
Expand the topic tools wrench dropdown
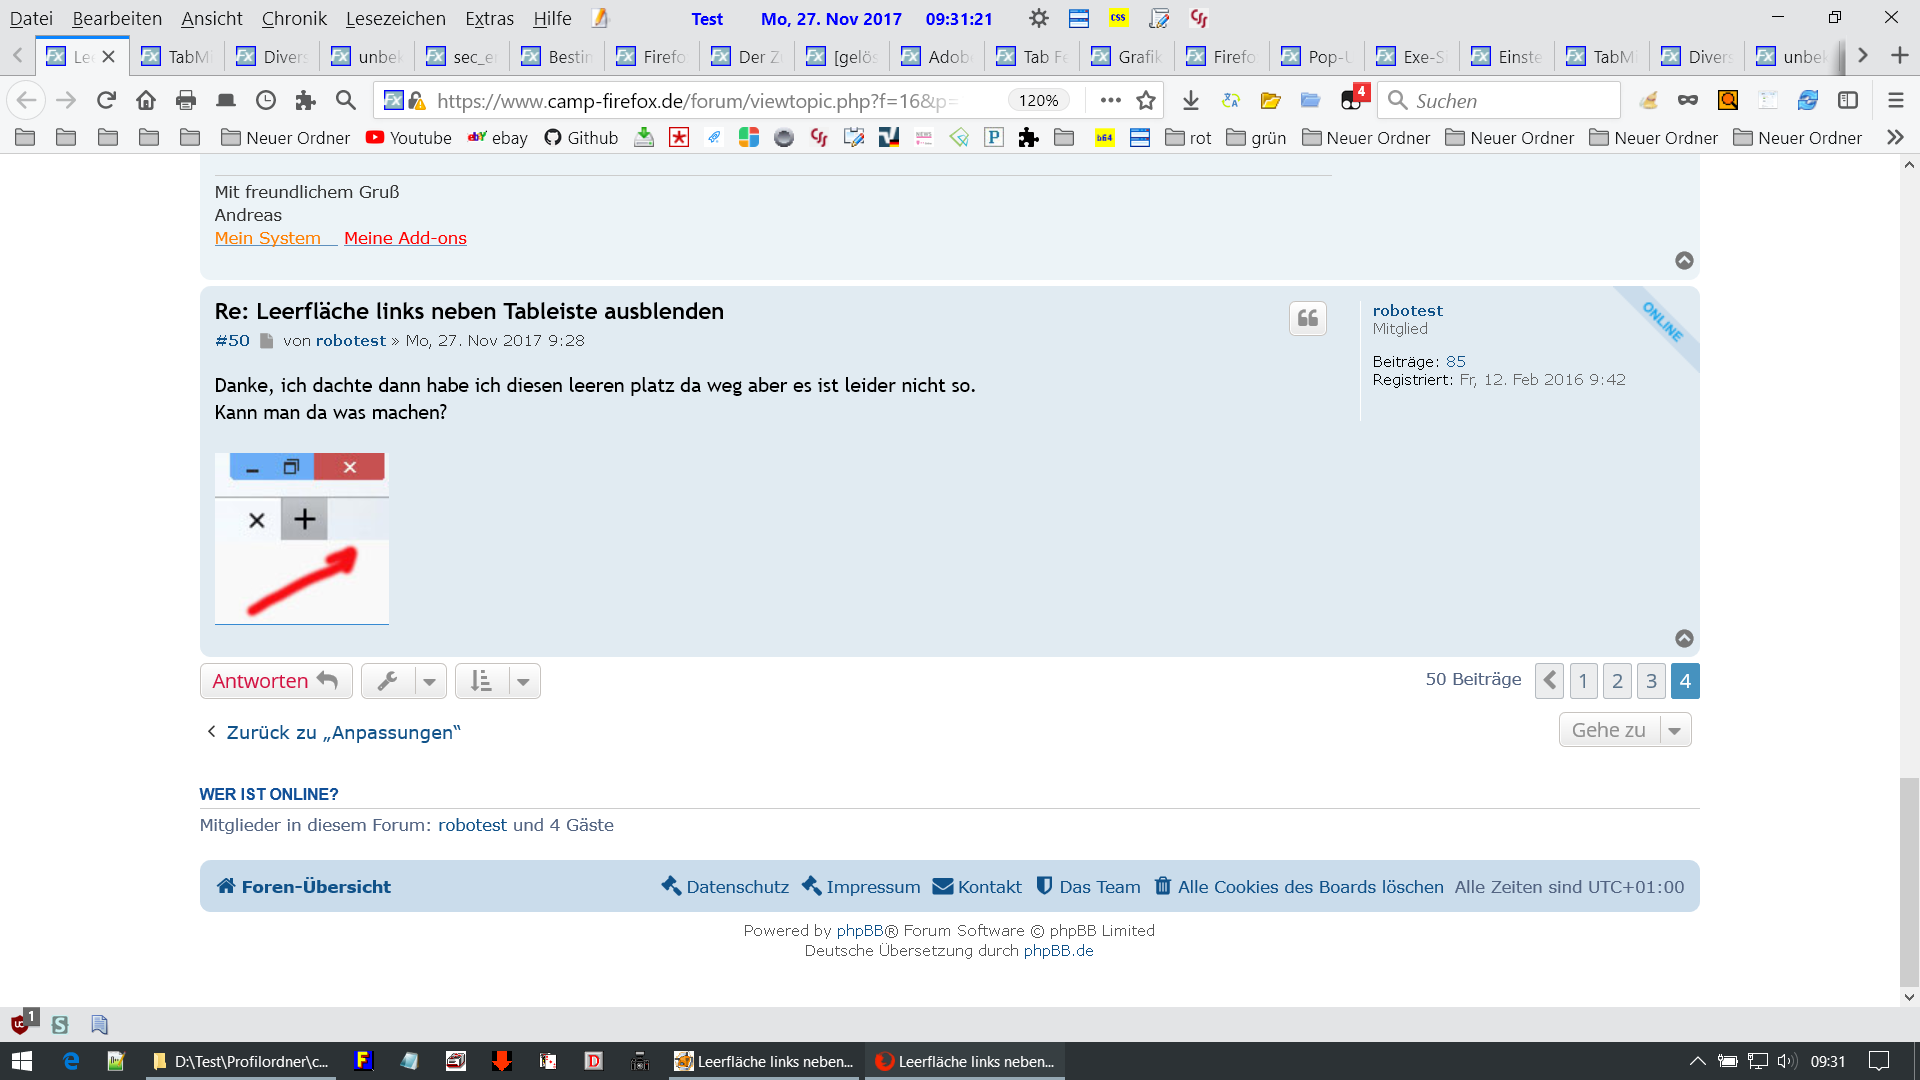click(x=429, y=682)
